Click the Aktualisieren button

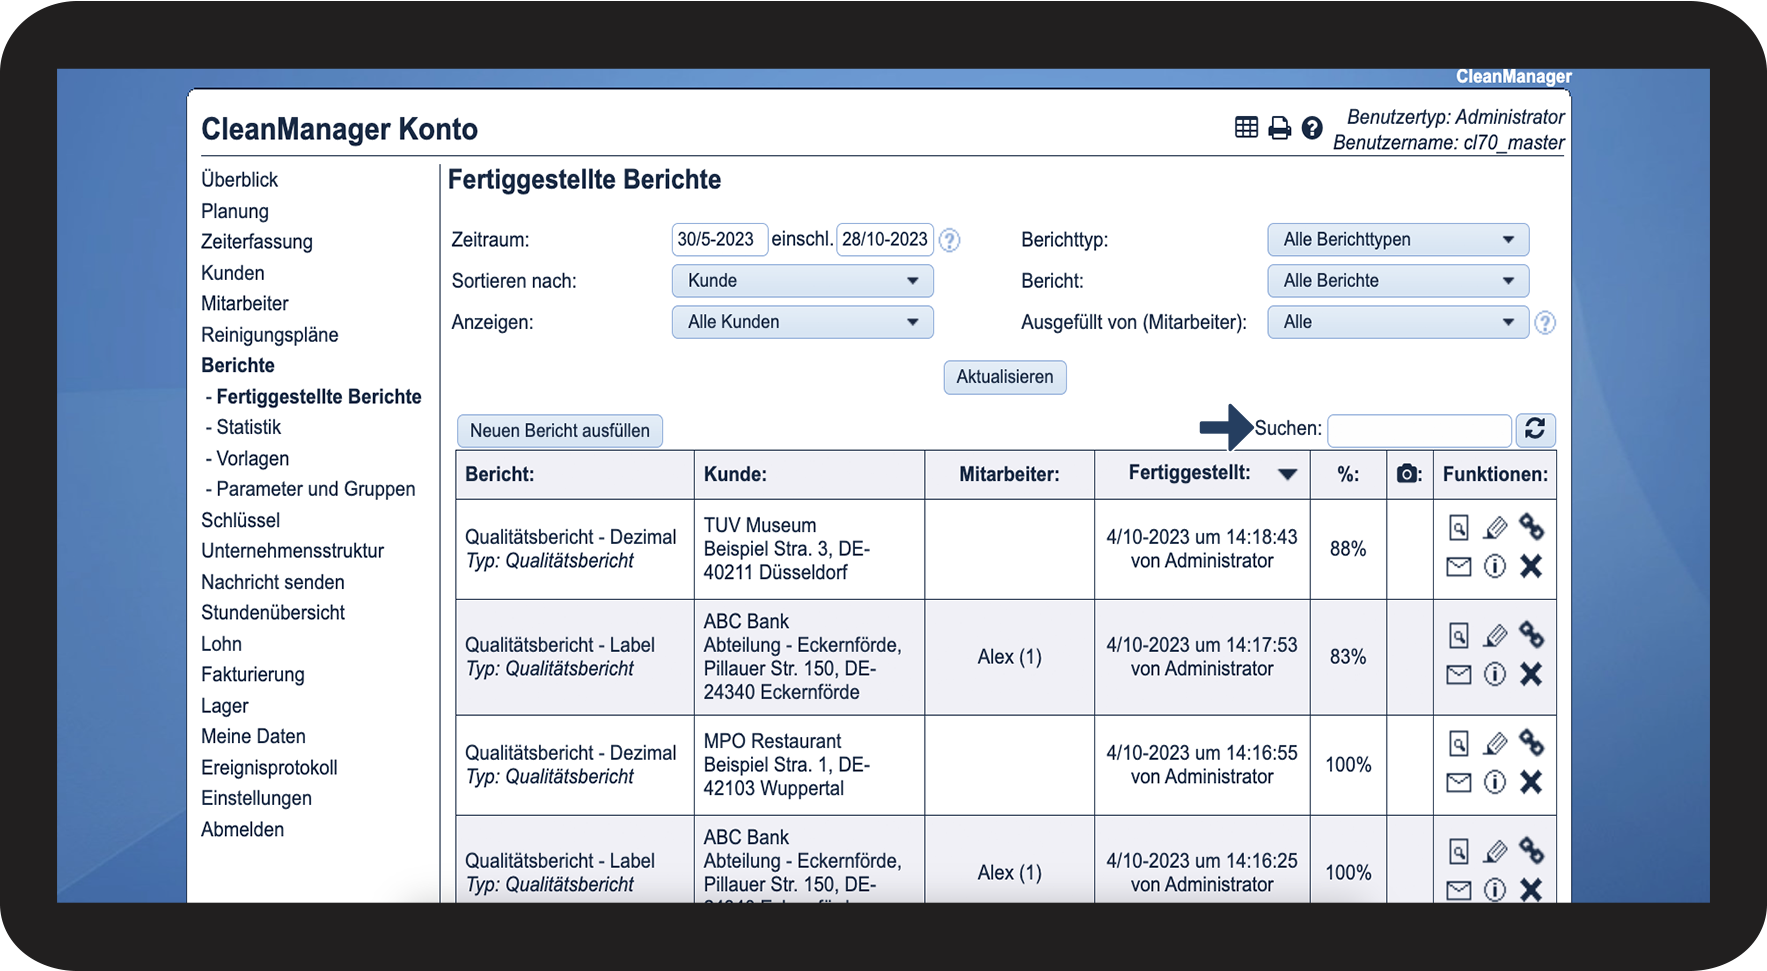1005,377
